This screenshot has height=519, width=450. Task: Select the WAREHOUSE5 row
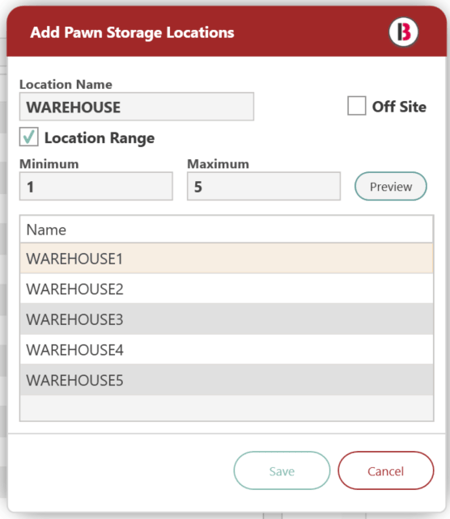pos(226,380)
